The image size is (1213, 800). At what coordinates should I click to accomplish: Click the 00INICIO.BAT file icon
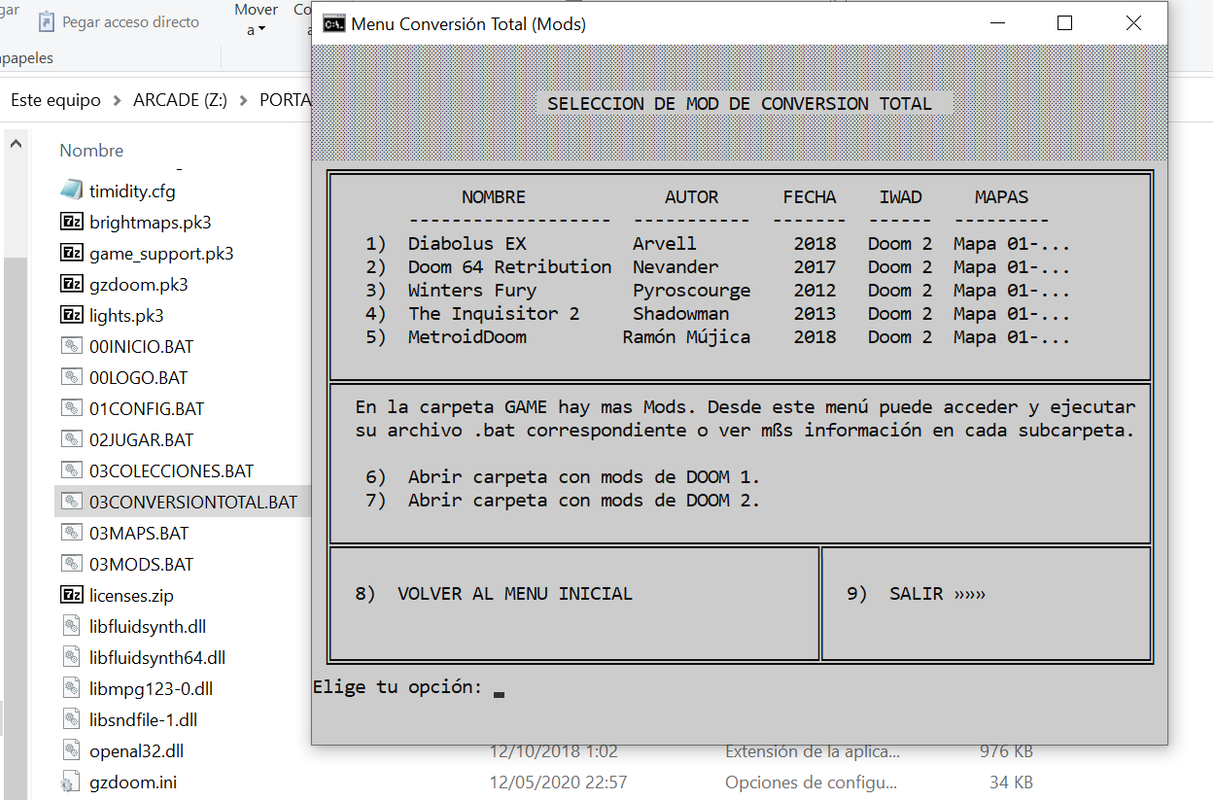tap(71, 346)
